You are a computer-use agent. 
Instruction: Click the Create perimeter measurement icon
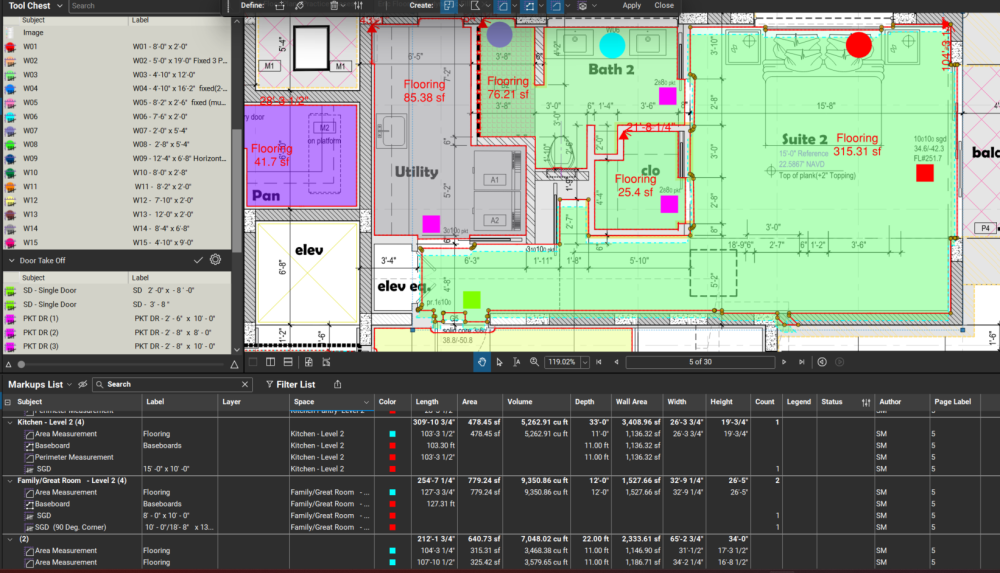click(x=529, y=6)
